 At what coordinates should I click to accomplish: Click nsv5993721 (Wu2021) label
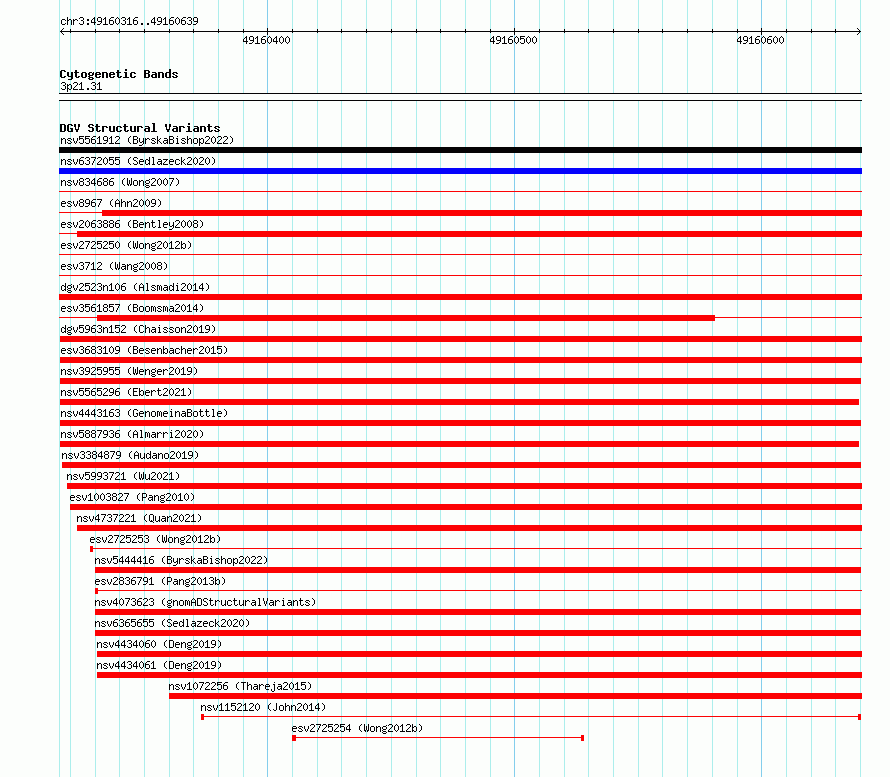123,476
